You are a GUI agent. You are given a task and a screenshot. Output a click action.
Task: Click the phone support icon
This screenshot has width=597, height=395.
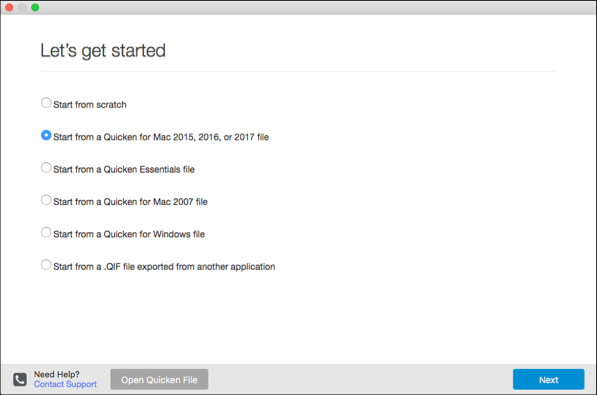coord(20,379)
